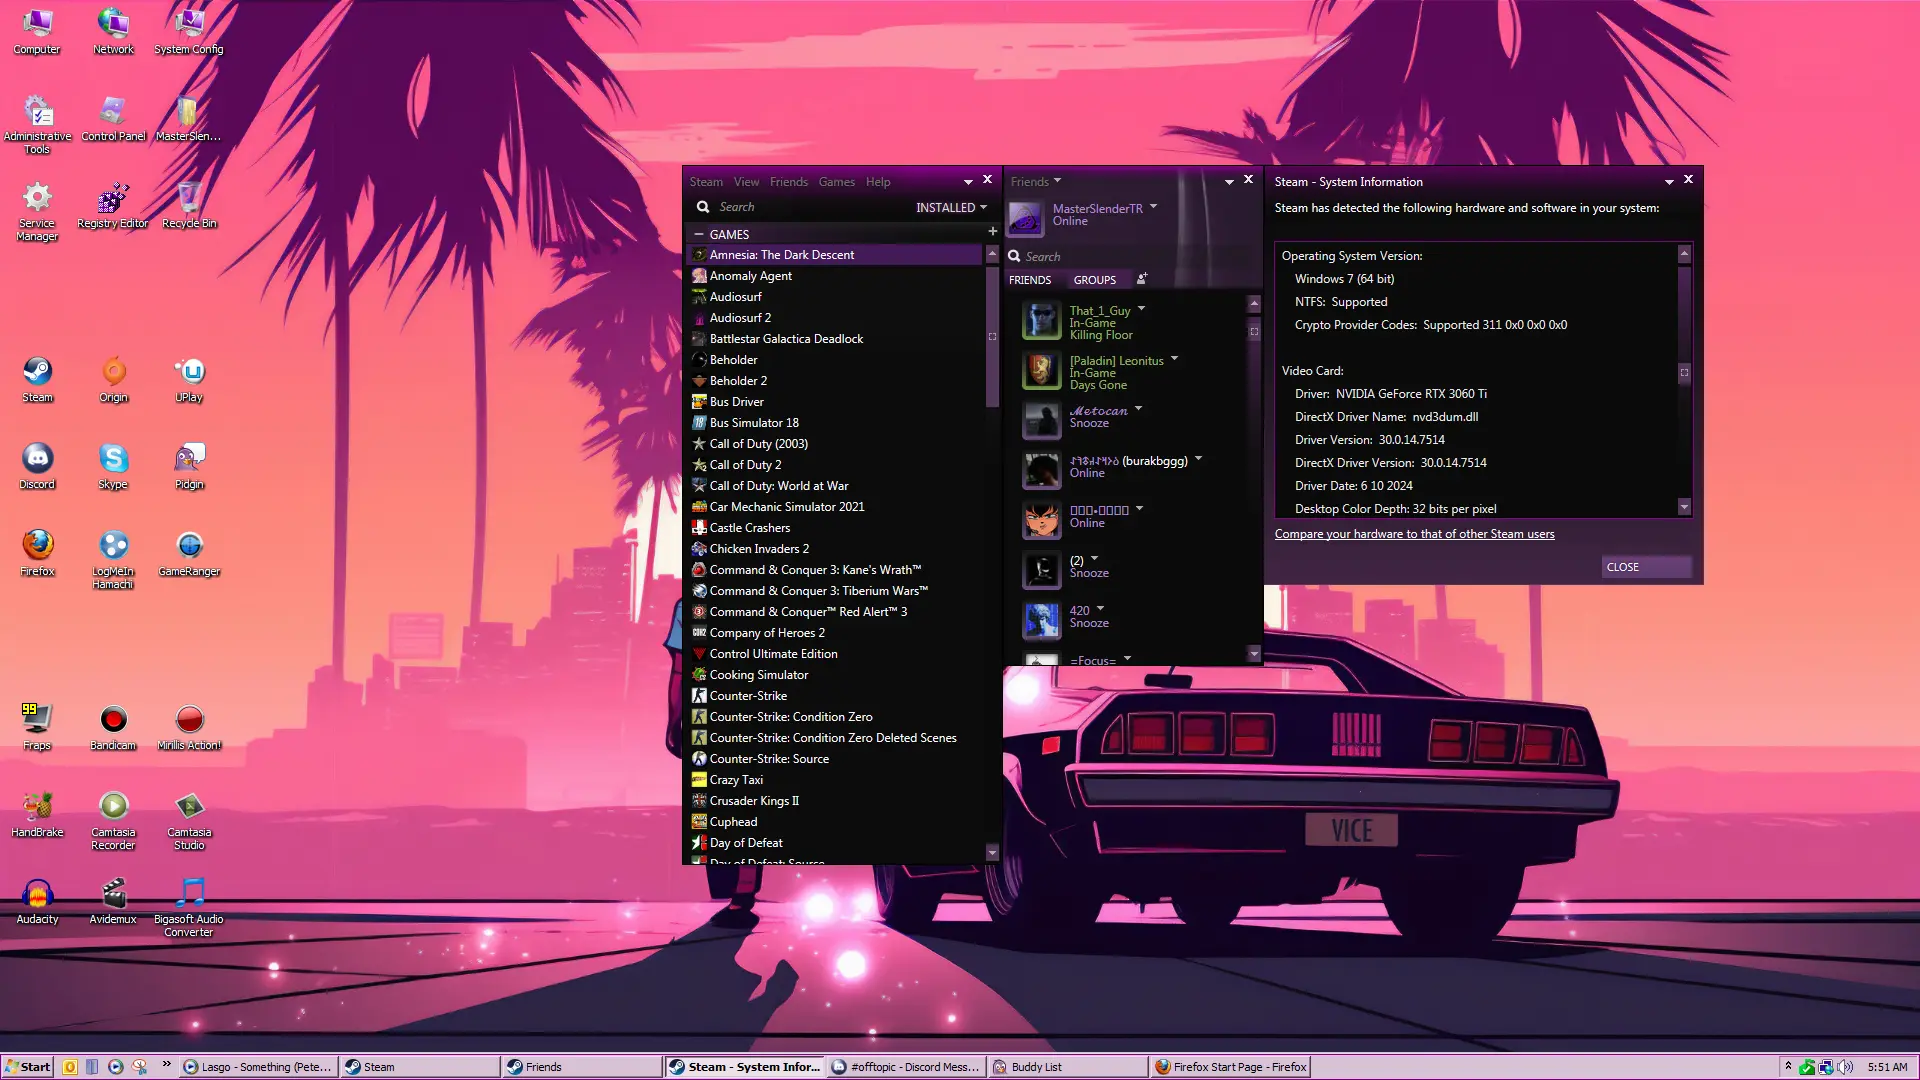This screenshot has height=1080, width=1920.
Task: Select the Skype desktop icon
Action: [113, 466]
